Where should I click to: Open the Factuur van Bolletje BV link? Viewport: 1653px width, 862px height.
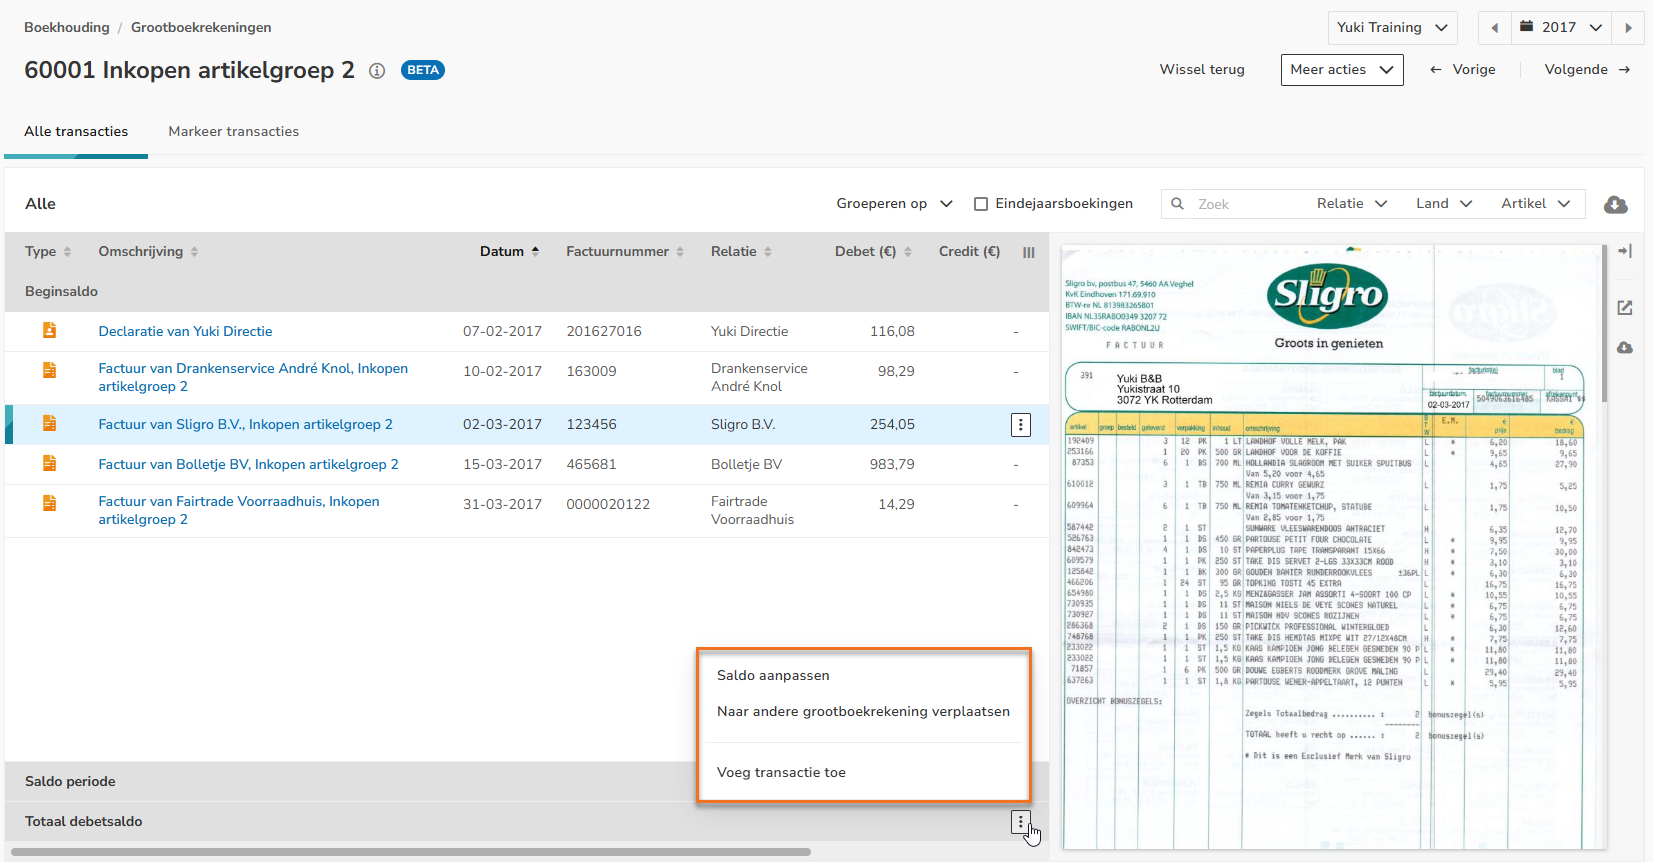248,464
